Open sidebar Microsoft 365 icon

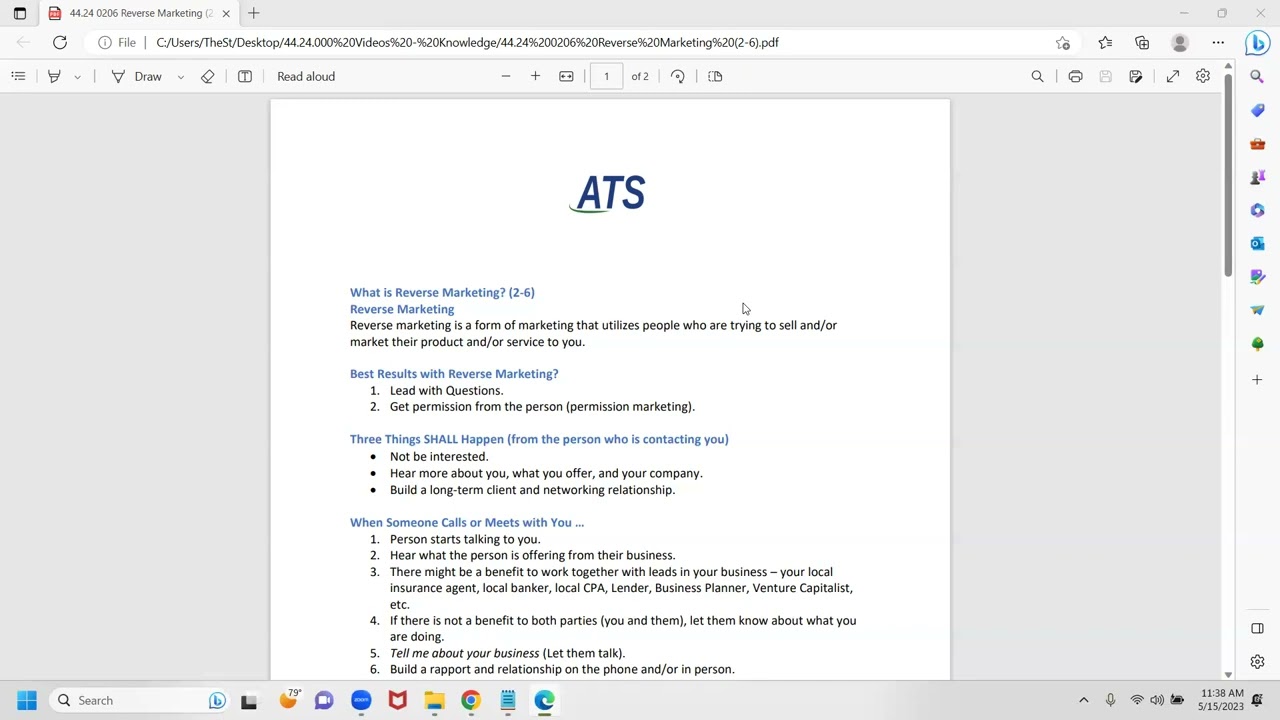pyautogui.click(x=1257, y=210)
